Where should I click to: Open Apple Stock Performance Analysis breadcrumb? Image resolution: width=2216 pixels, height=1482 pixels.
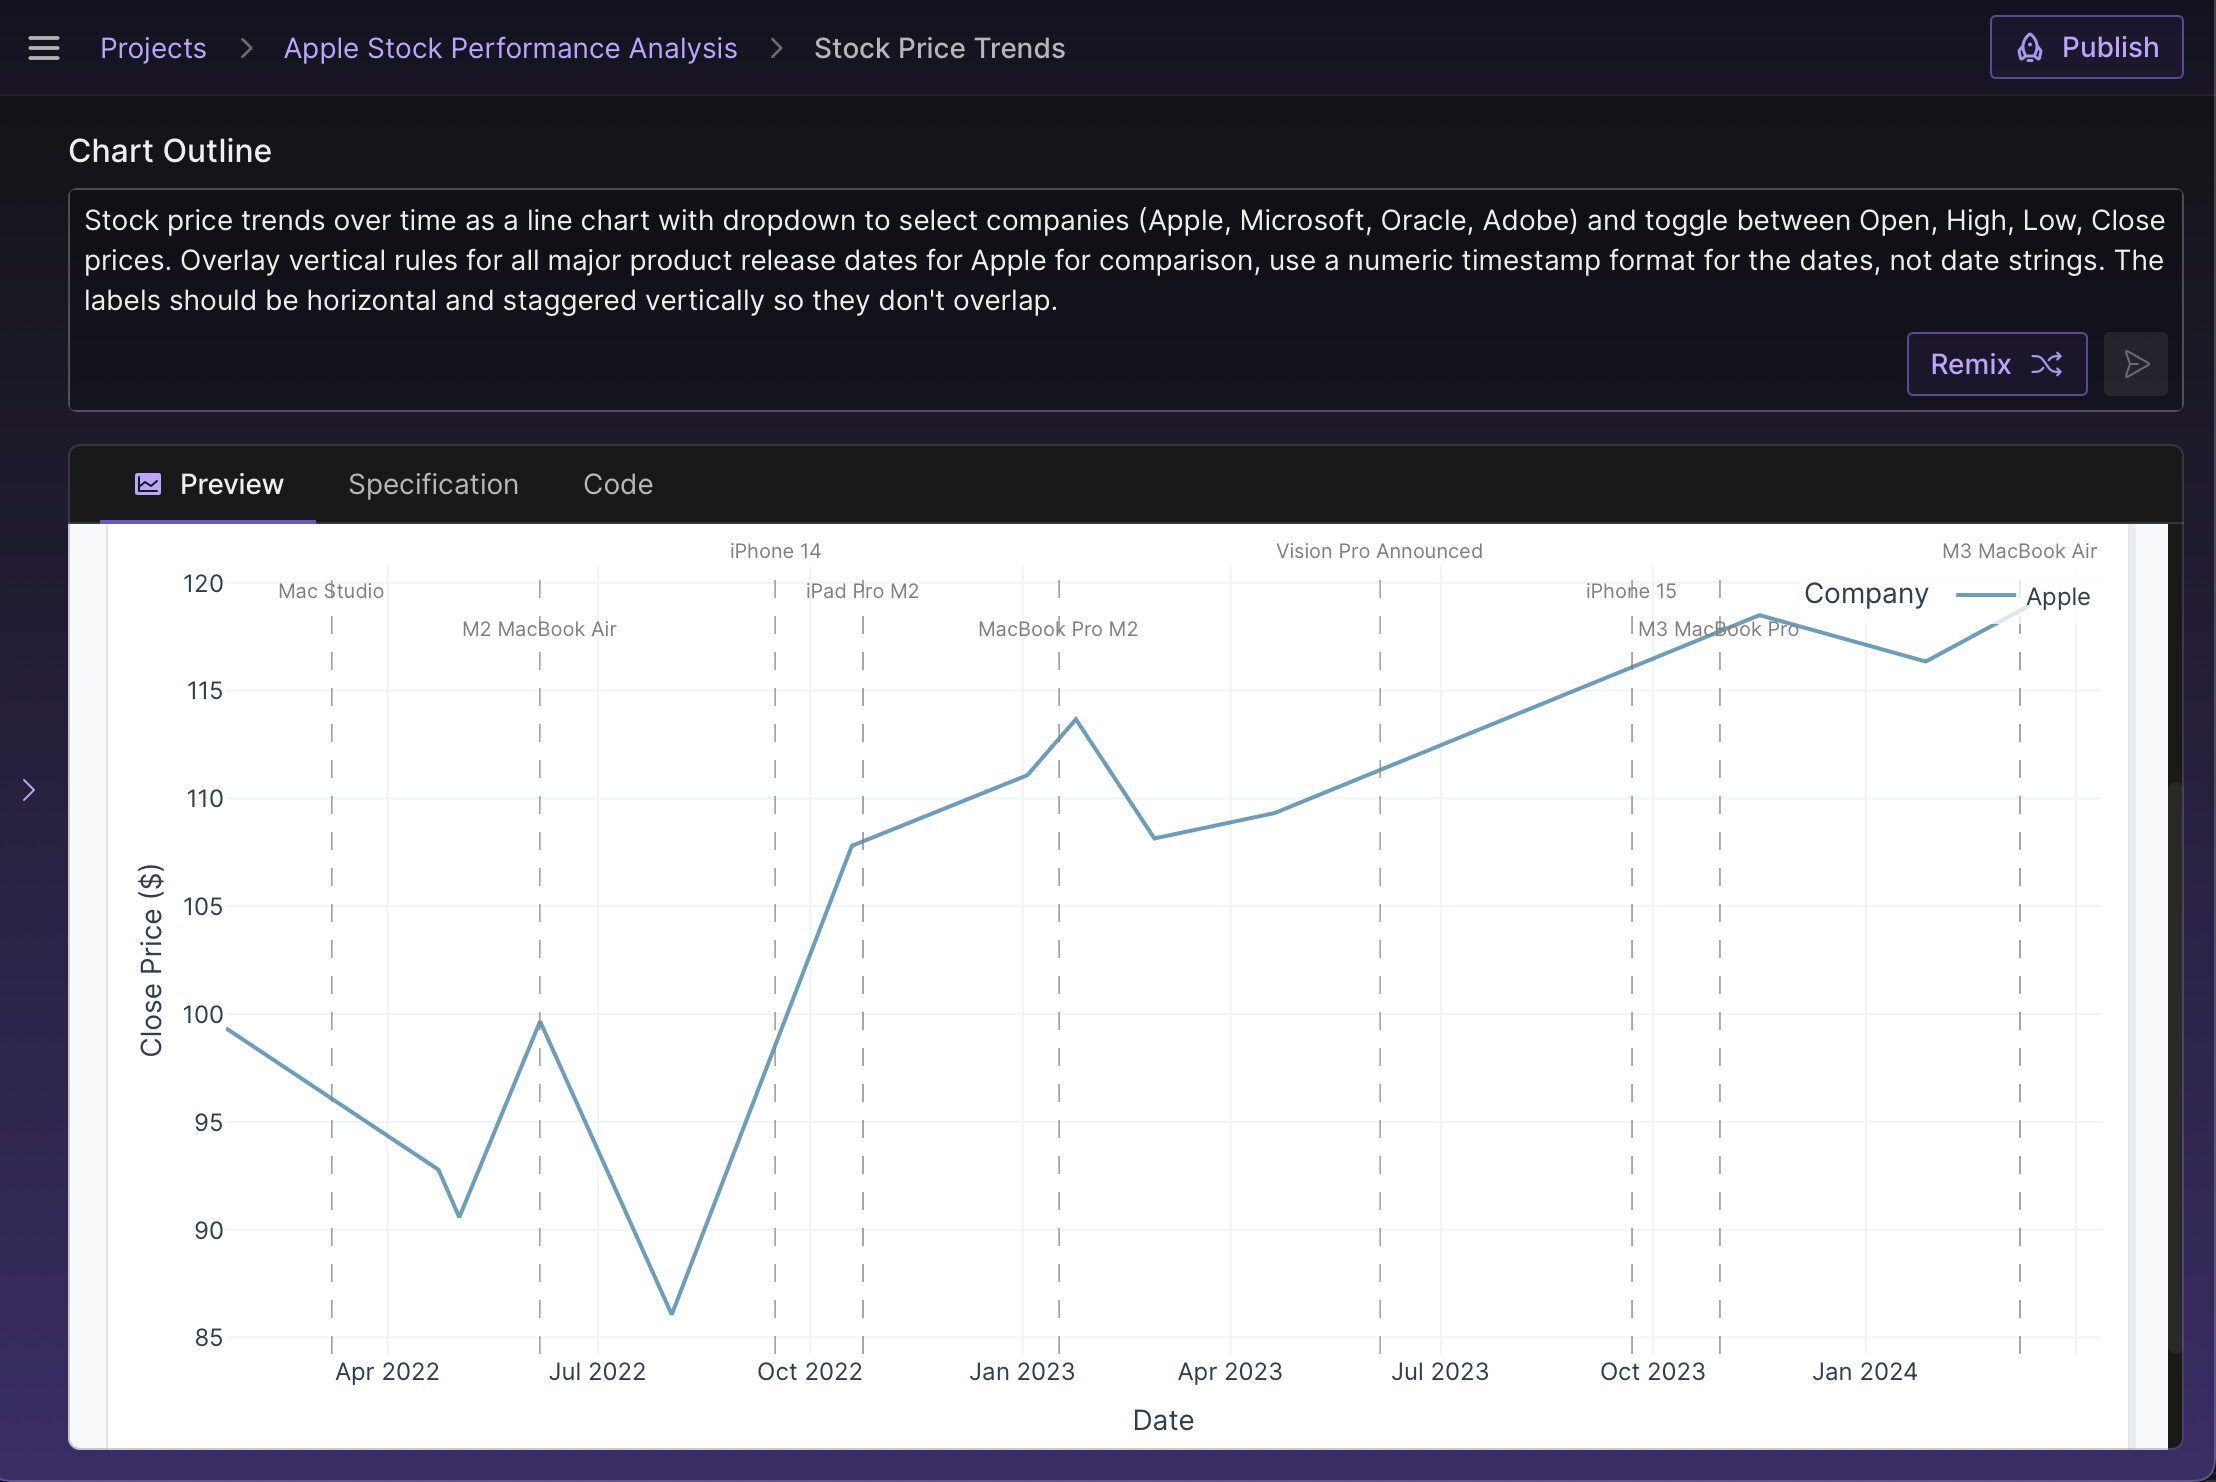click(510, 48)
